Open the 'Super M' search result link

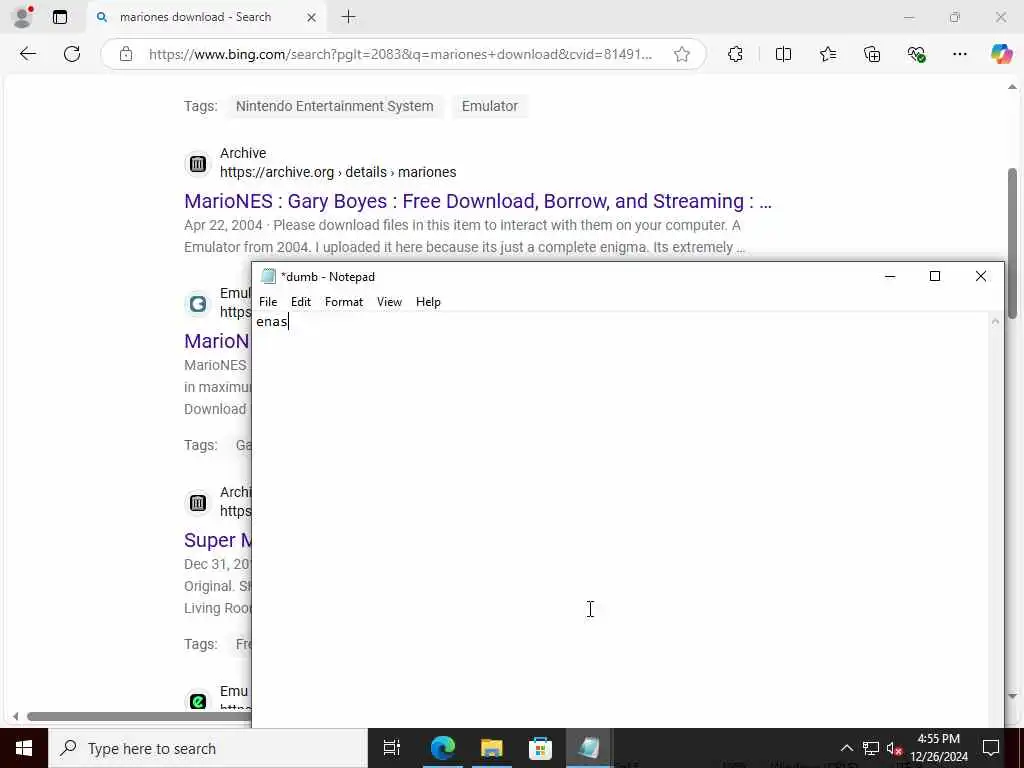218,540
